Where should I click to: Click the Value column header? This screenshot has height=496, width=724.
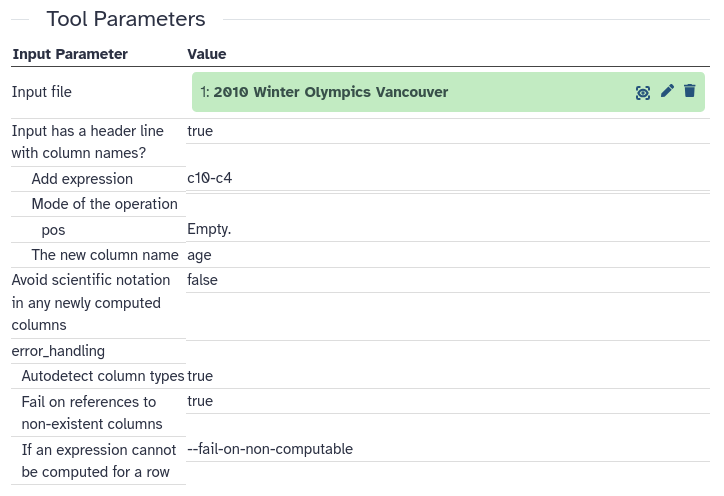point(206,54)
